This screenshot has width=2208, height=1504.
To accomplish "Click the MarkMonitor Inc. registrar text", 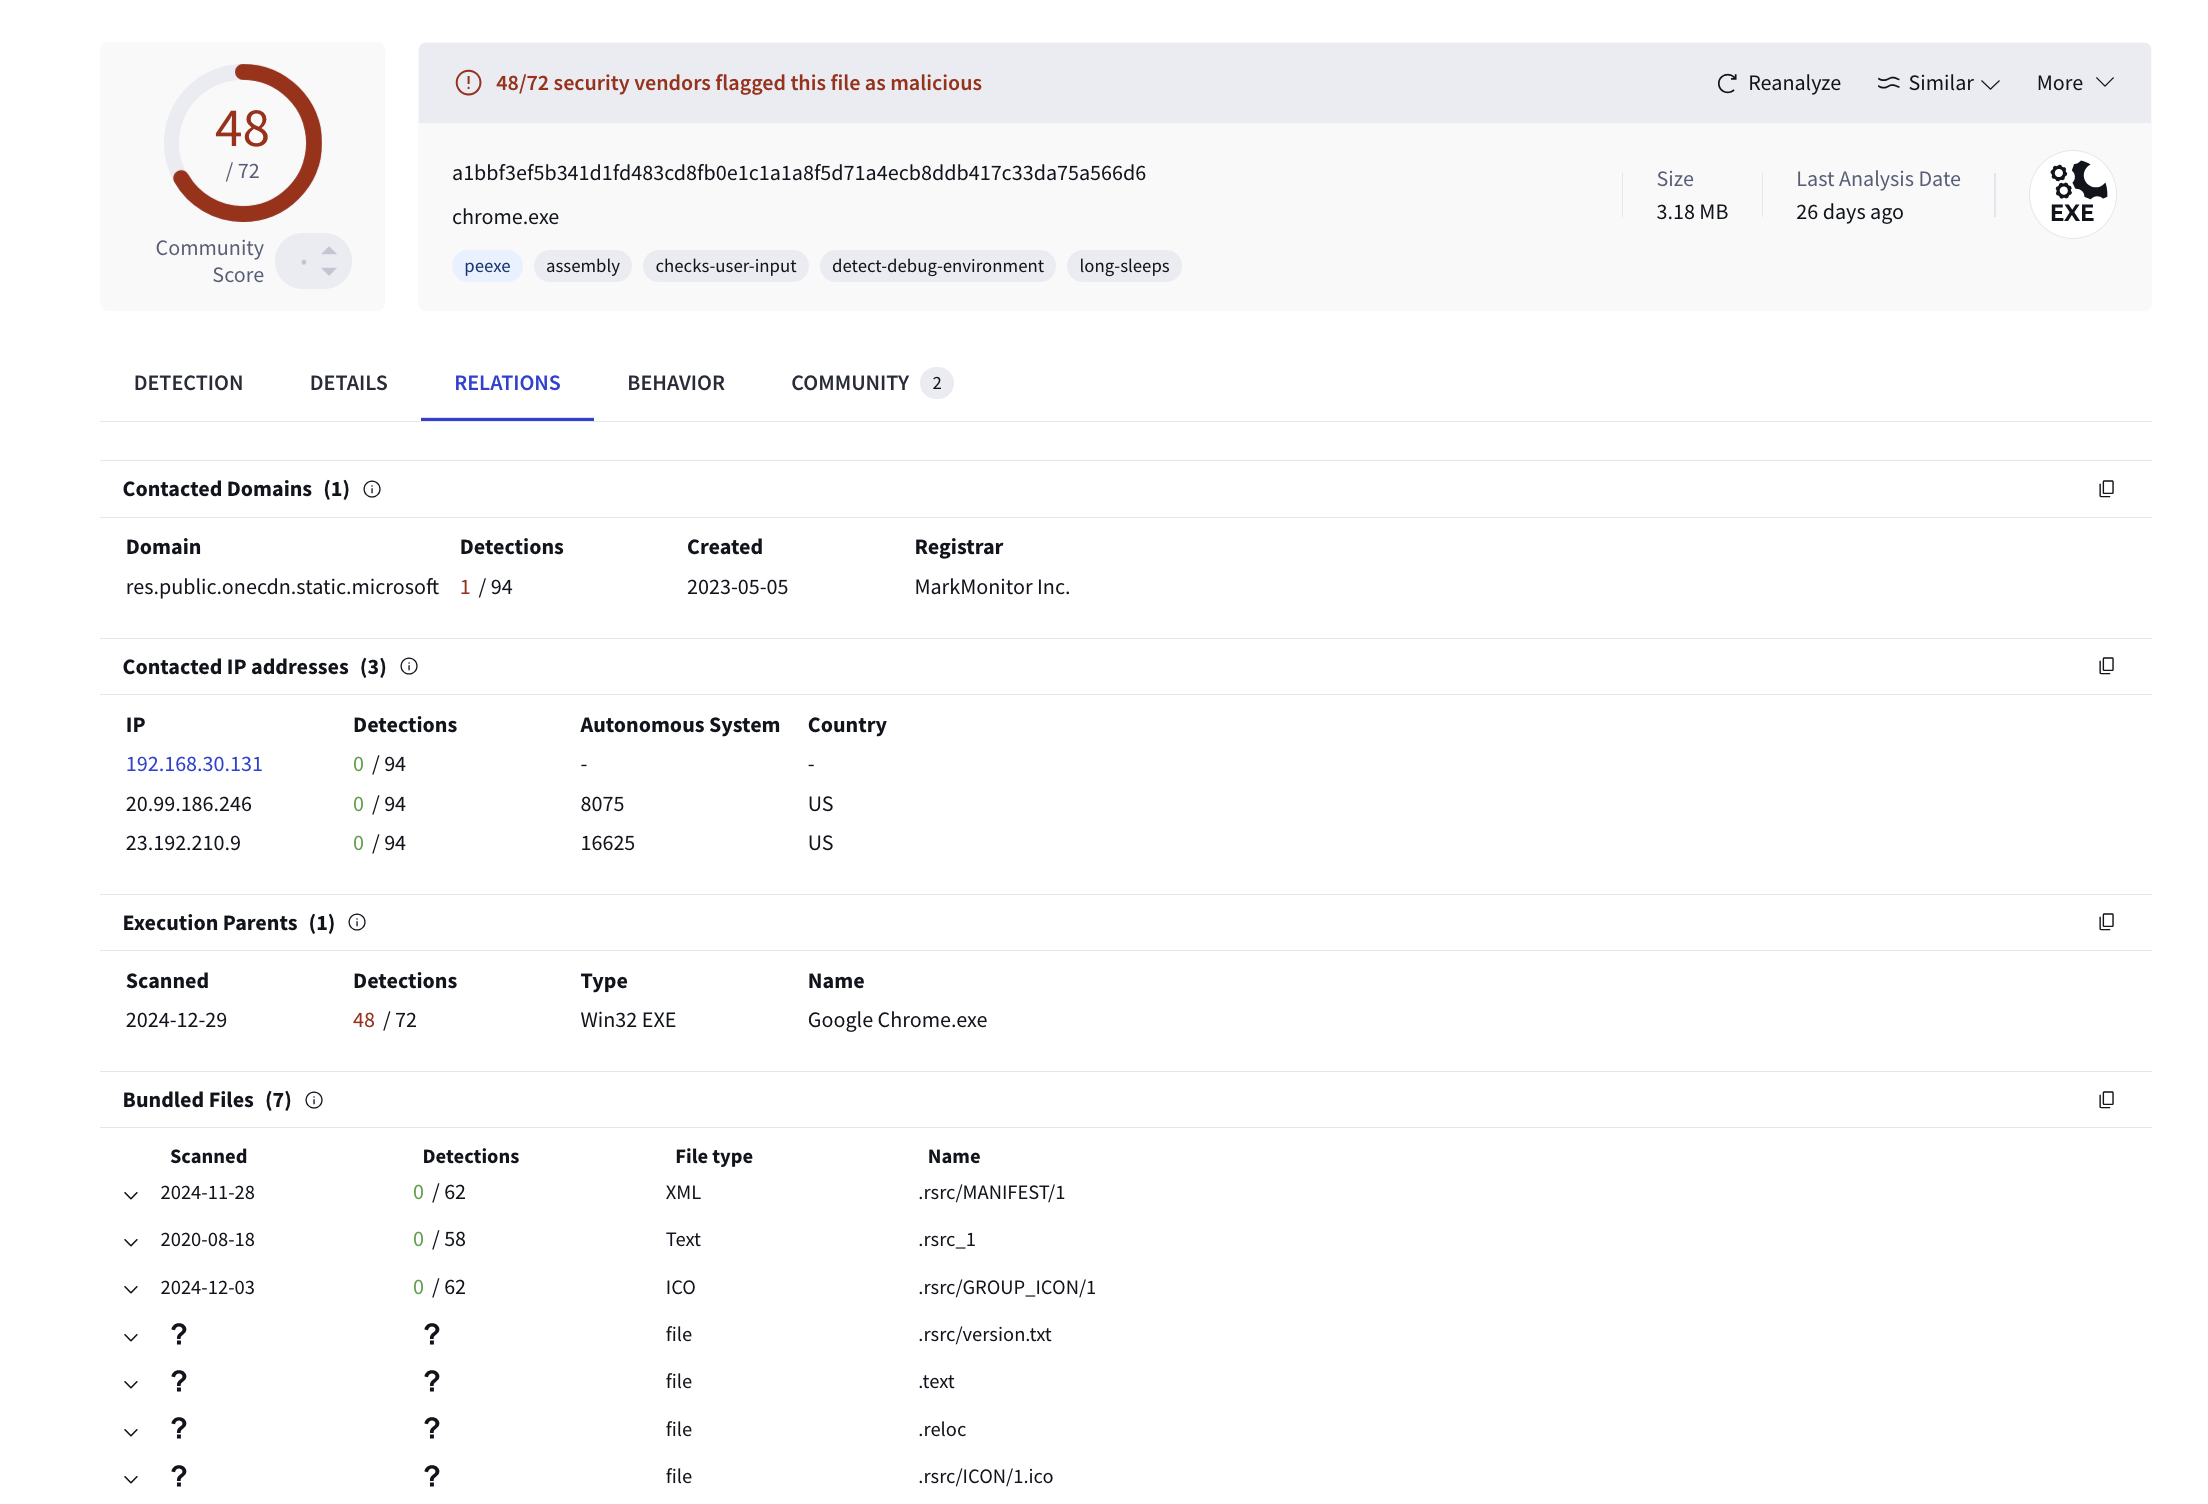I will (x=992, y=587).
